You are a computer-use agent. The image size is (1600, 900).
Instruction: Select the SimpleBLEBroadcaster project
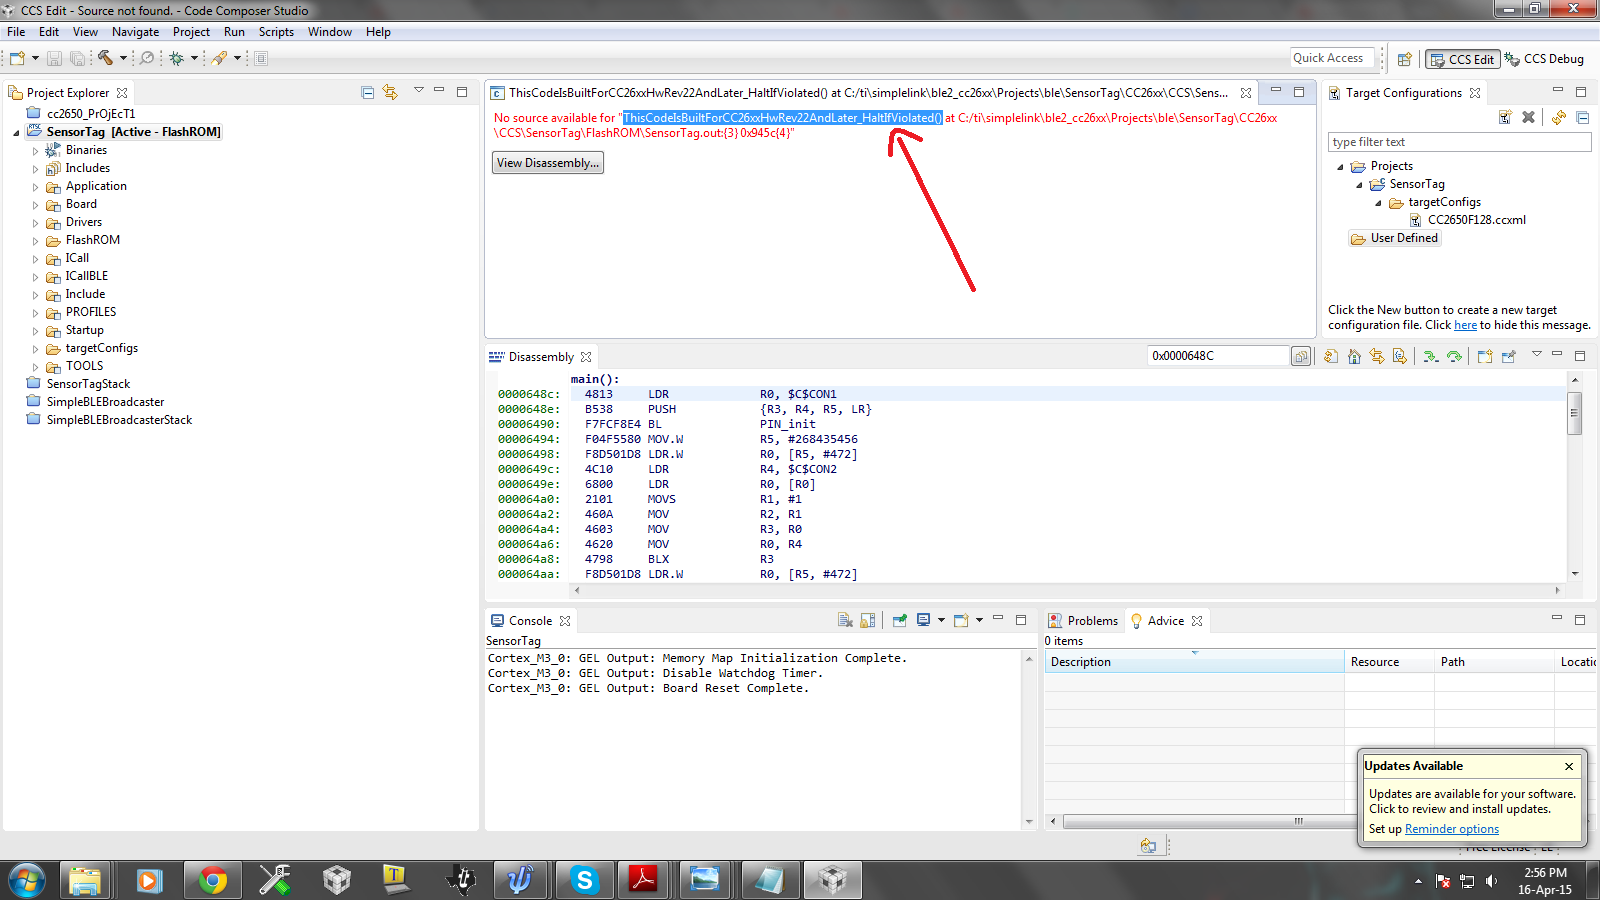coord(105,402)
